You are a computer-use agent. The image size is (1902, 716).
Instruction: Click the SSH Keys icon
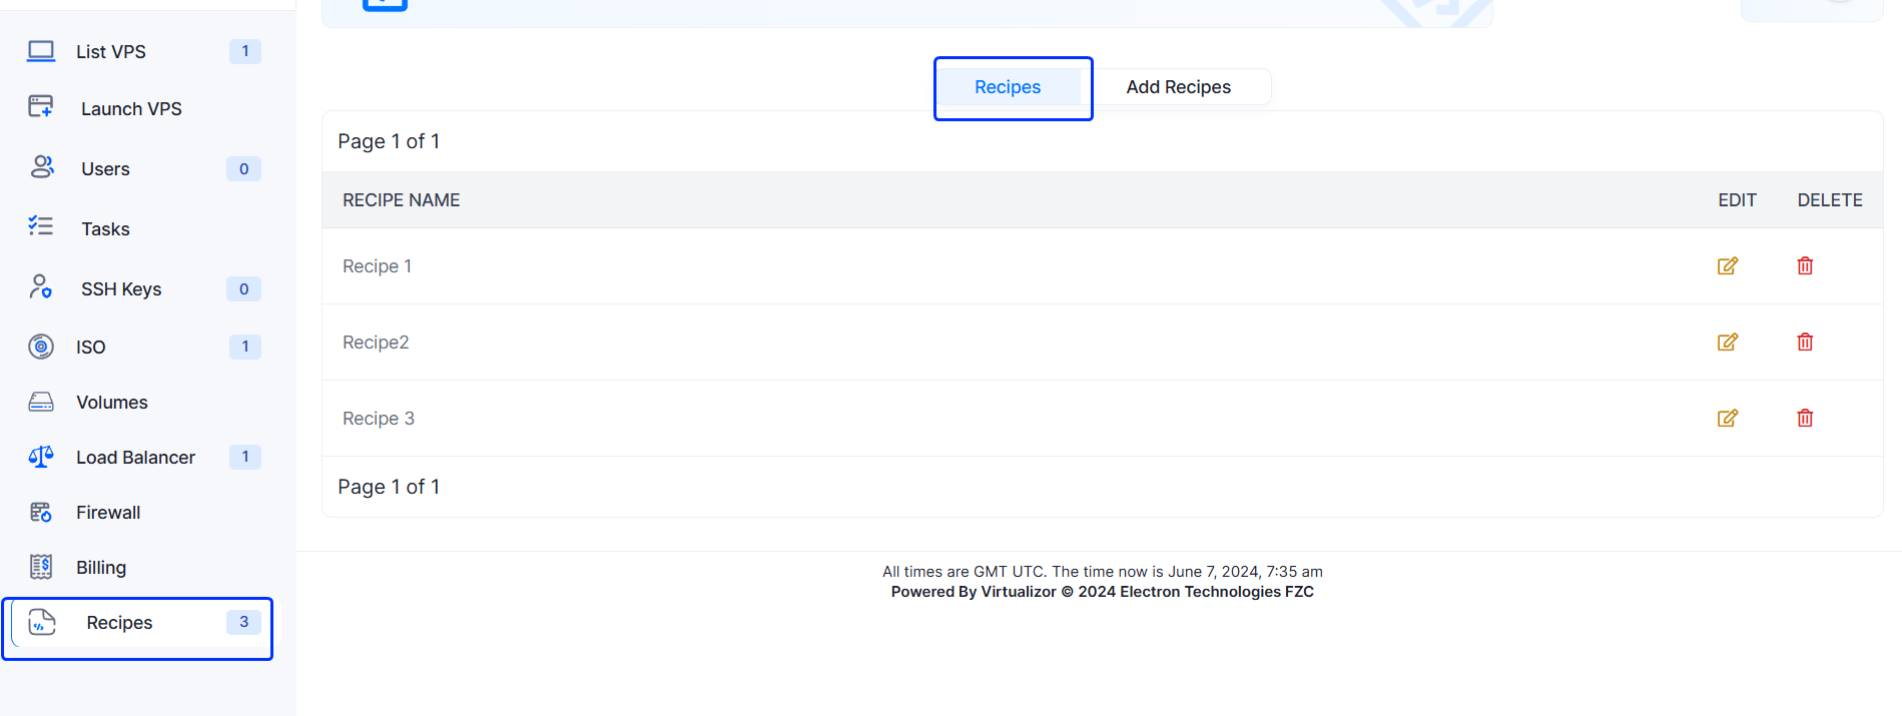pyautogui.click(x=41, y=288)
